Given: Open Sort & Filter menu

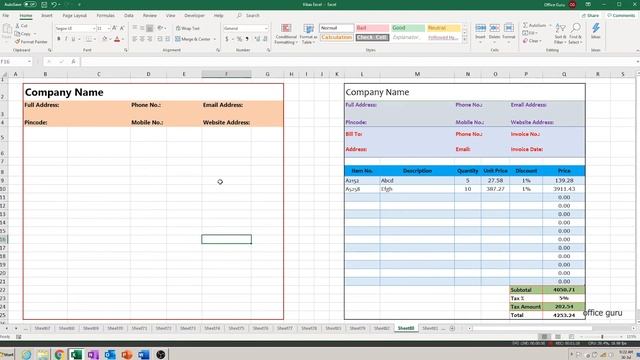Looking at the screenshot, I should [560, 33].
